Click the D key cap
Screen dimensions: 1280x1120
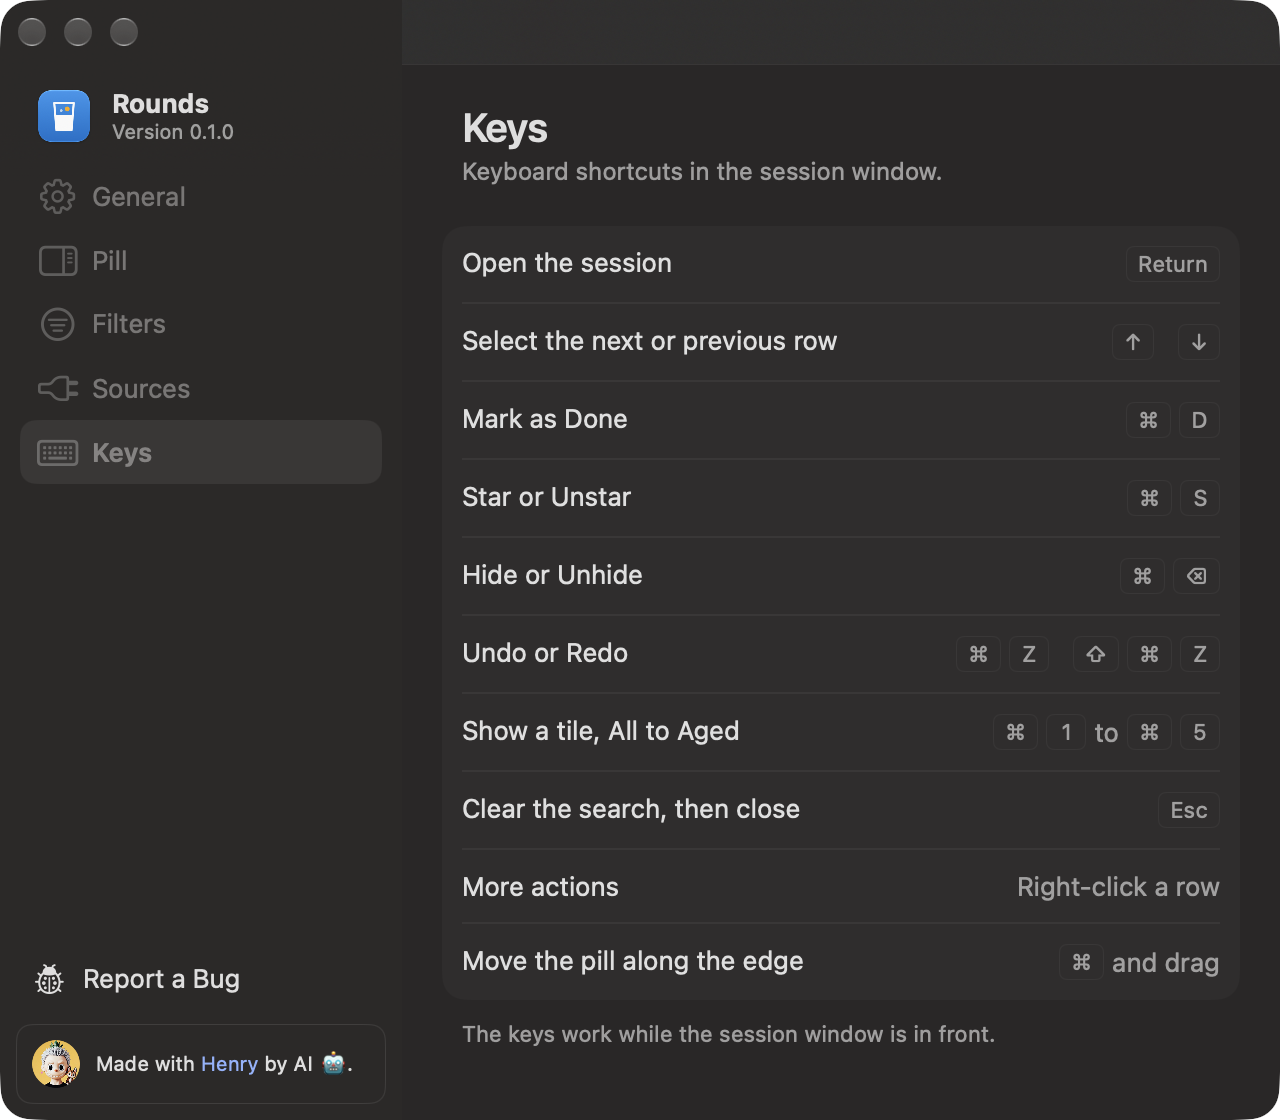[1199, 420]
